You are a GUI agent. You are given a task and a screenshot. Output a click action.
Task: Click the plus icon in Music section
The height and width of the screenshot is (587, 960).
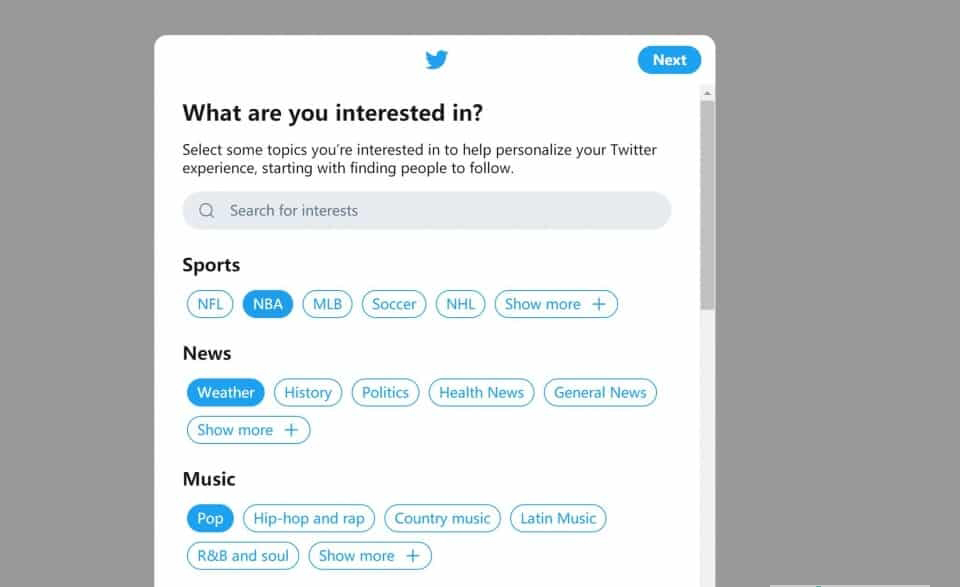412,556
